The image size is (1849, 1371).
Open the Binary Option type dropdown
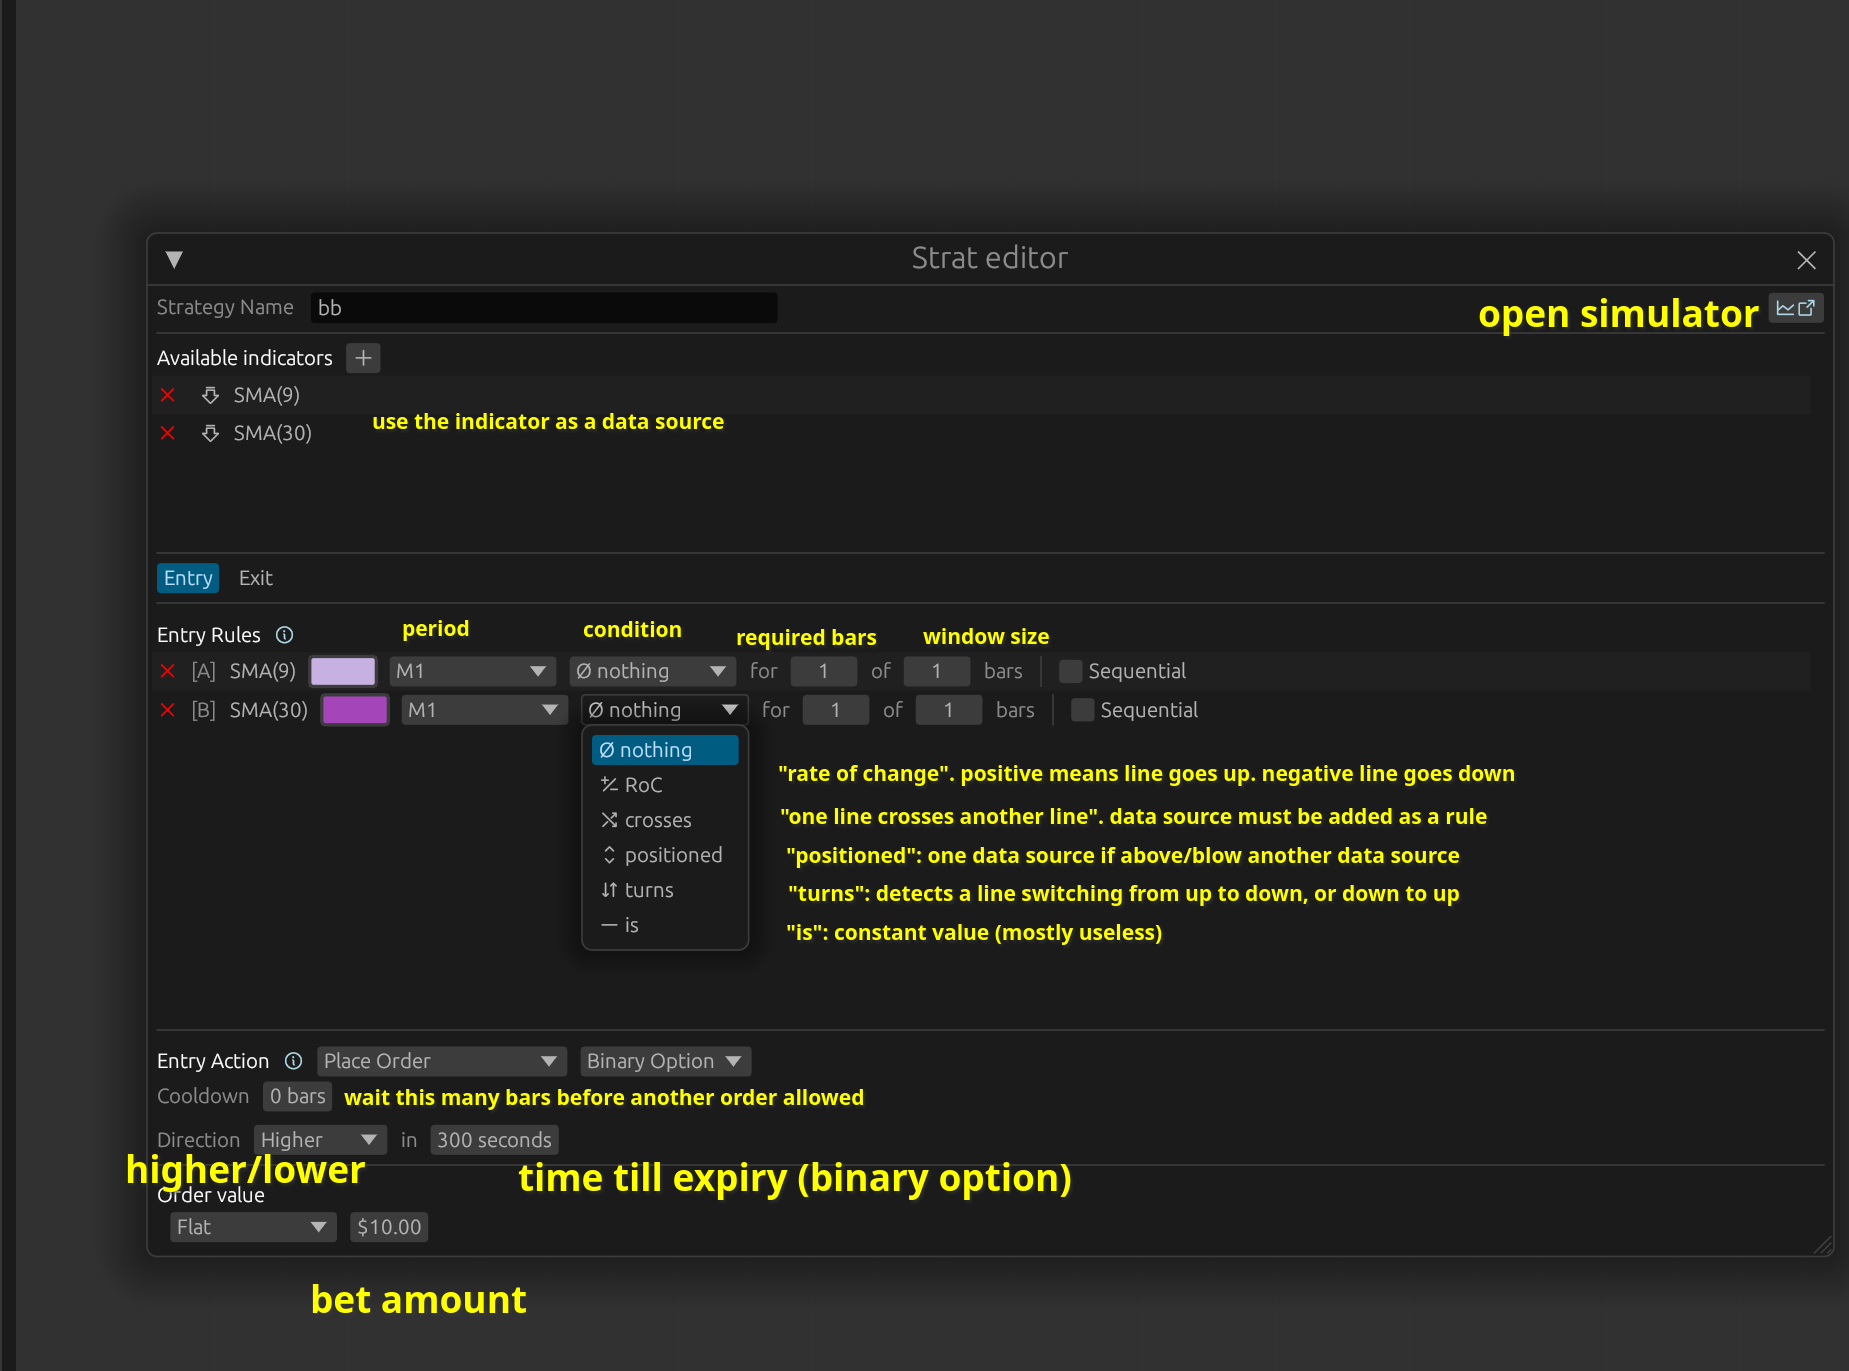[x=664, y=1061]
